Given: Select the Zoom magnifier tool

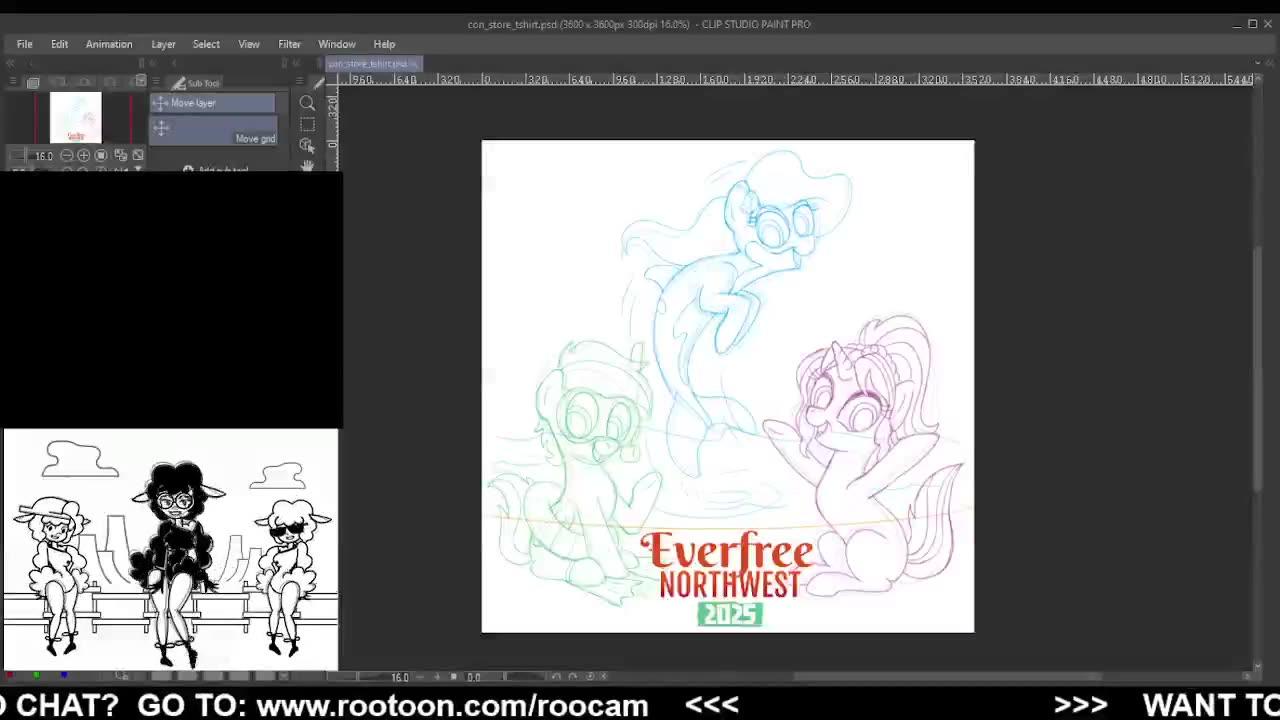Looking at the screenshot, I should point(307,103).
